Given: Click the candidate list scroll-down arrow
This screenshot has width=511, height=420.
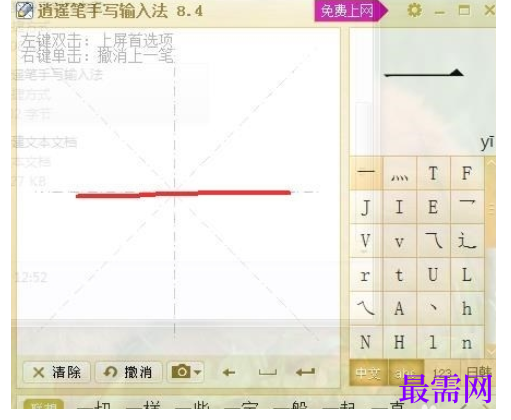Looking at the screenshot, I should (491, 352).
